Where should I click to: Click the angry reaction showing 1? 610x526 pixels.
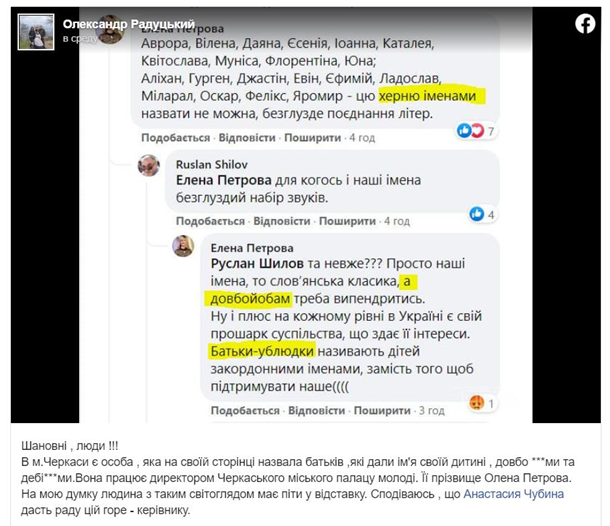click(482, 403)
